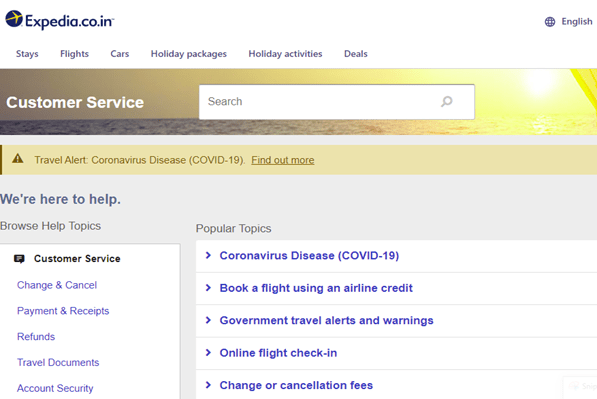
Task: Open Holiday activities menu item
Action: (x=285, y=54)
